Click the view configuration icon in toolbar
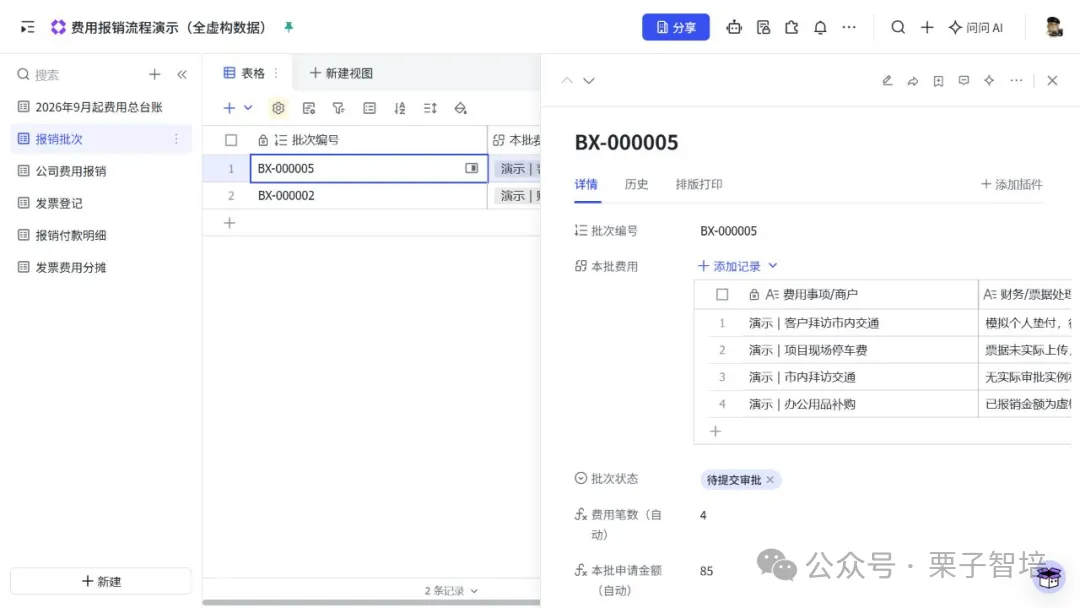This screenshot has width=1080, height=608. [309, 108]
